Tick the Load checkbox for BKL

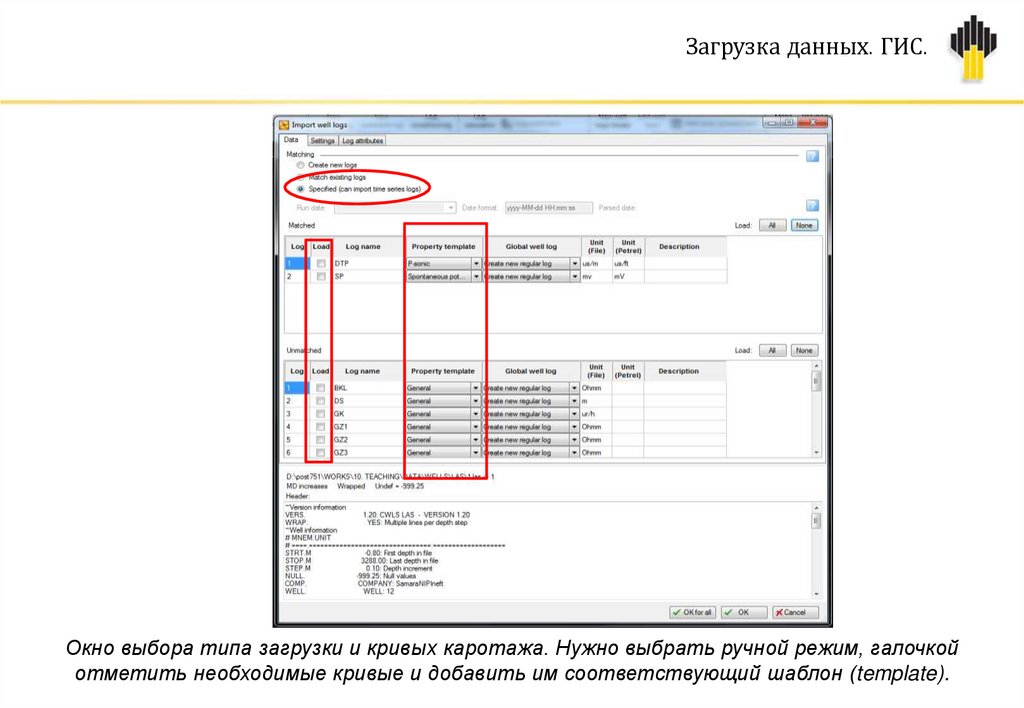coord(320,388)
